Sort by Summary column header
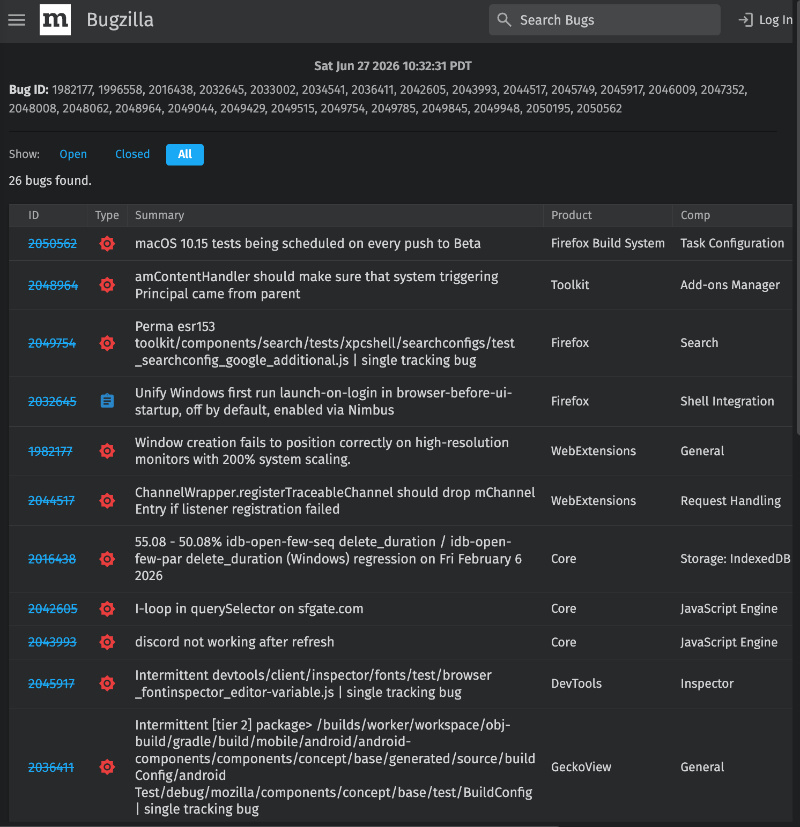The height and width of the screenshot is (827, 800). click(159, 215)
